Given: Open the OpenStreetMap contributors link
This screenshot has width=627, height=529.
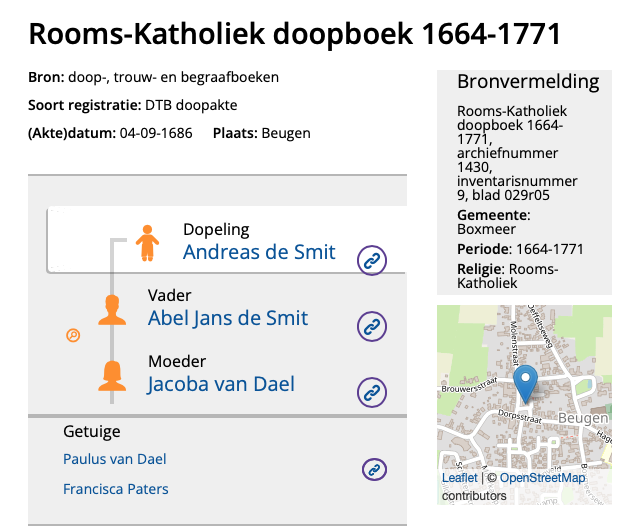Looking at the screenshot, I should point(542,478).
